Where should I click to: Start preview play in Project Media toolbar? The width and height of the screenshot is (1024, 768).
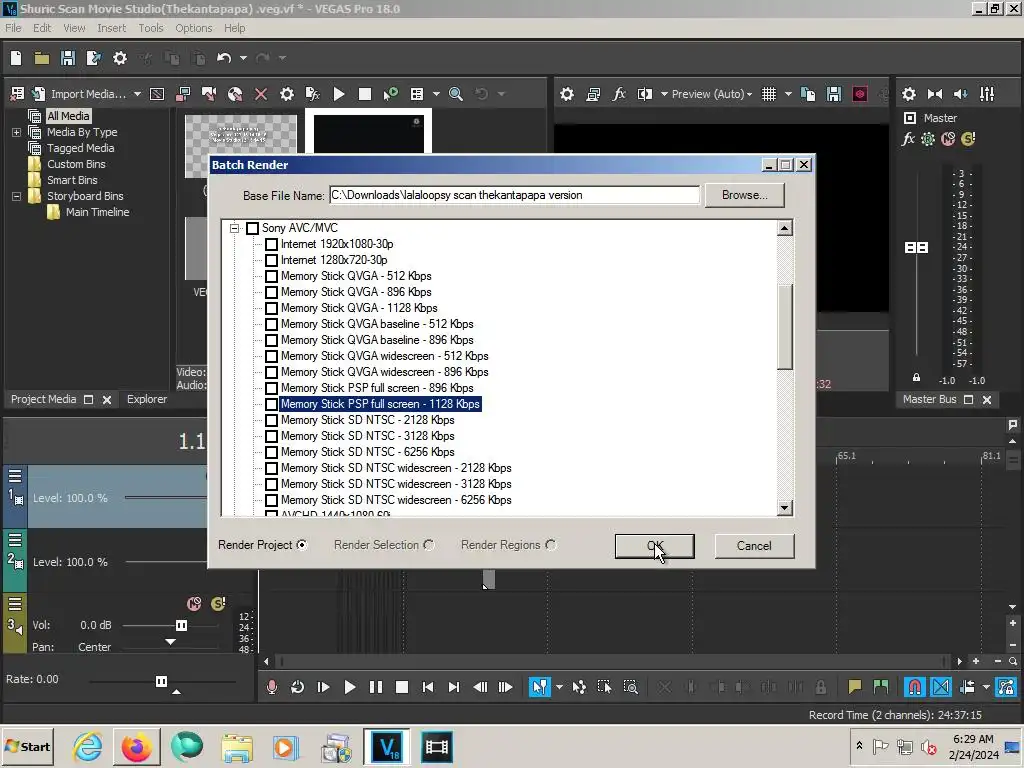(339, 94)
